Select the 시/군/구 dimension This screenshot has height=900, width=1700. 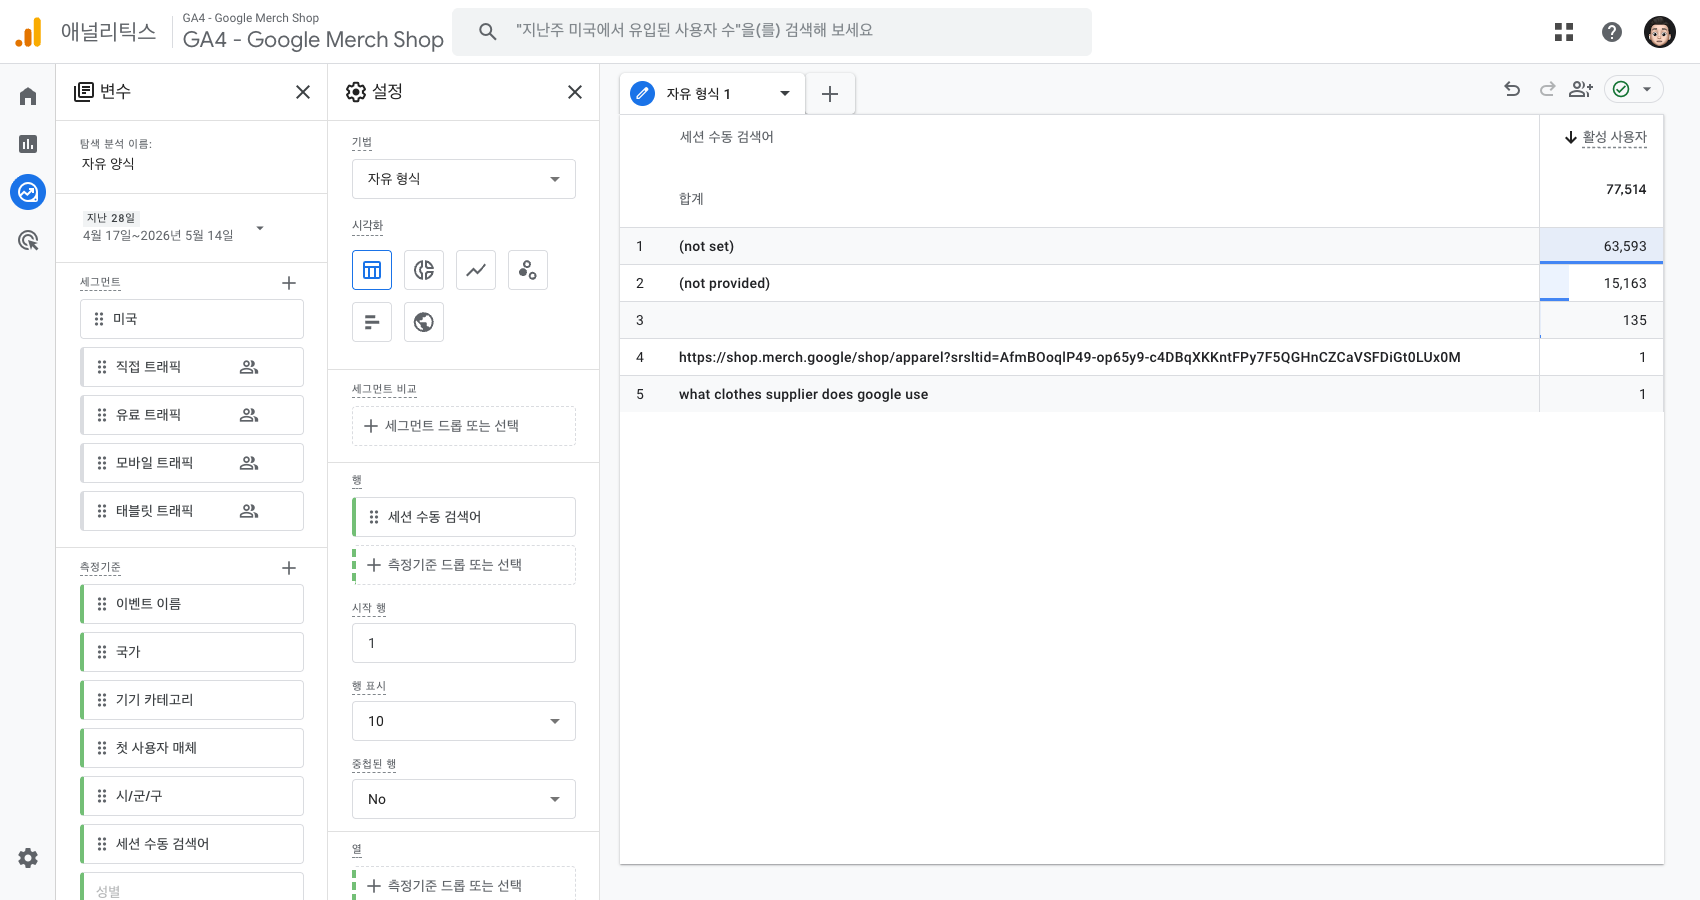coord(192,796)
